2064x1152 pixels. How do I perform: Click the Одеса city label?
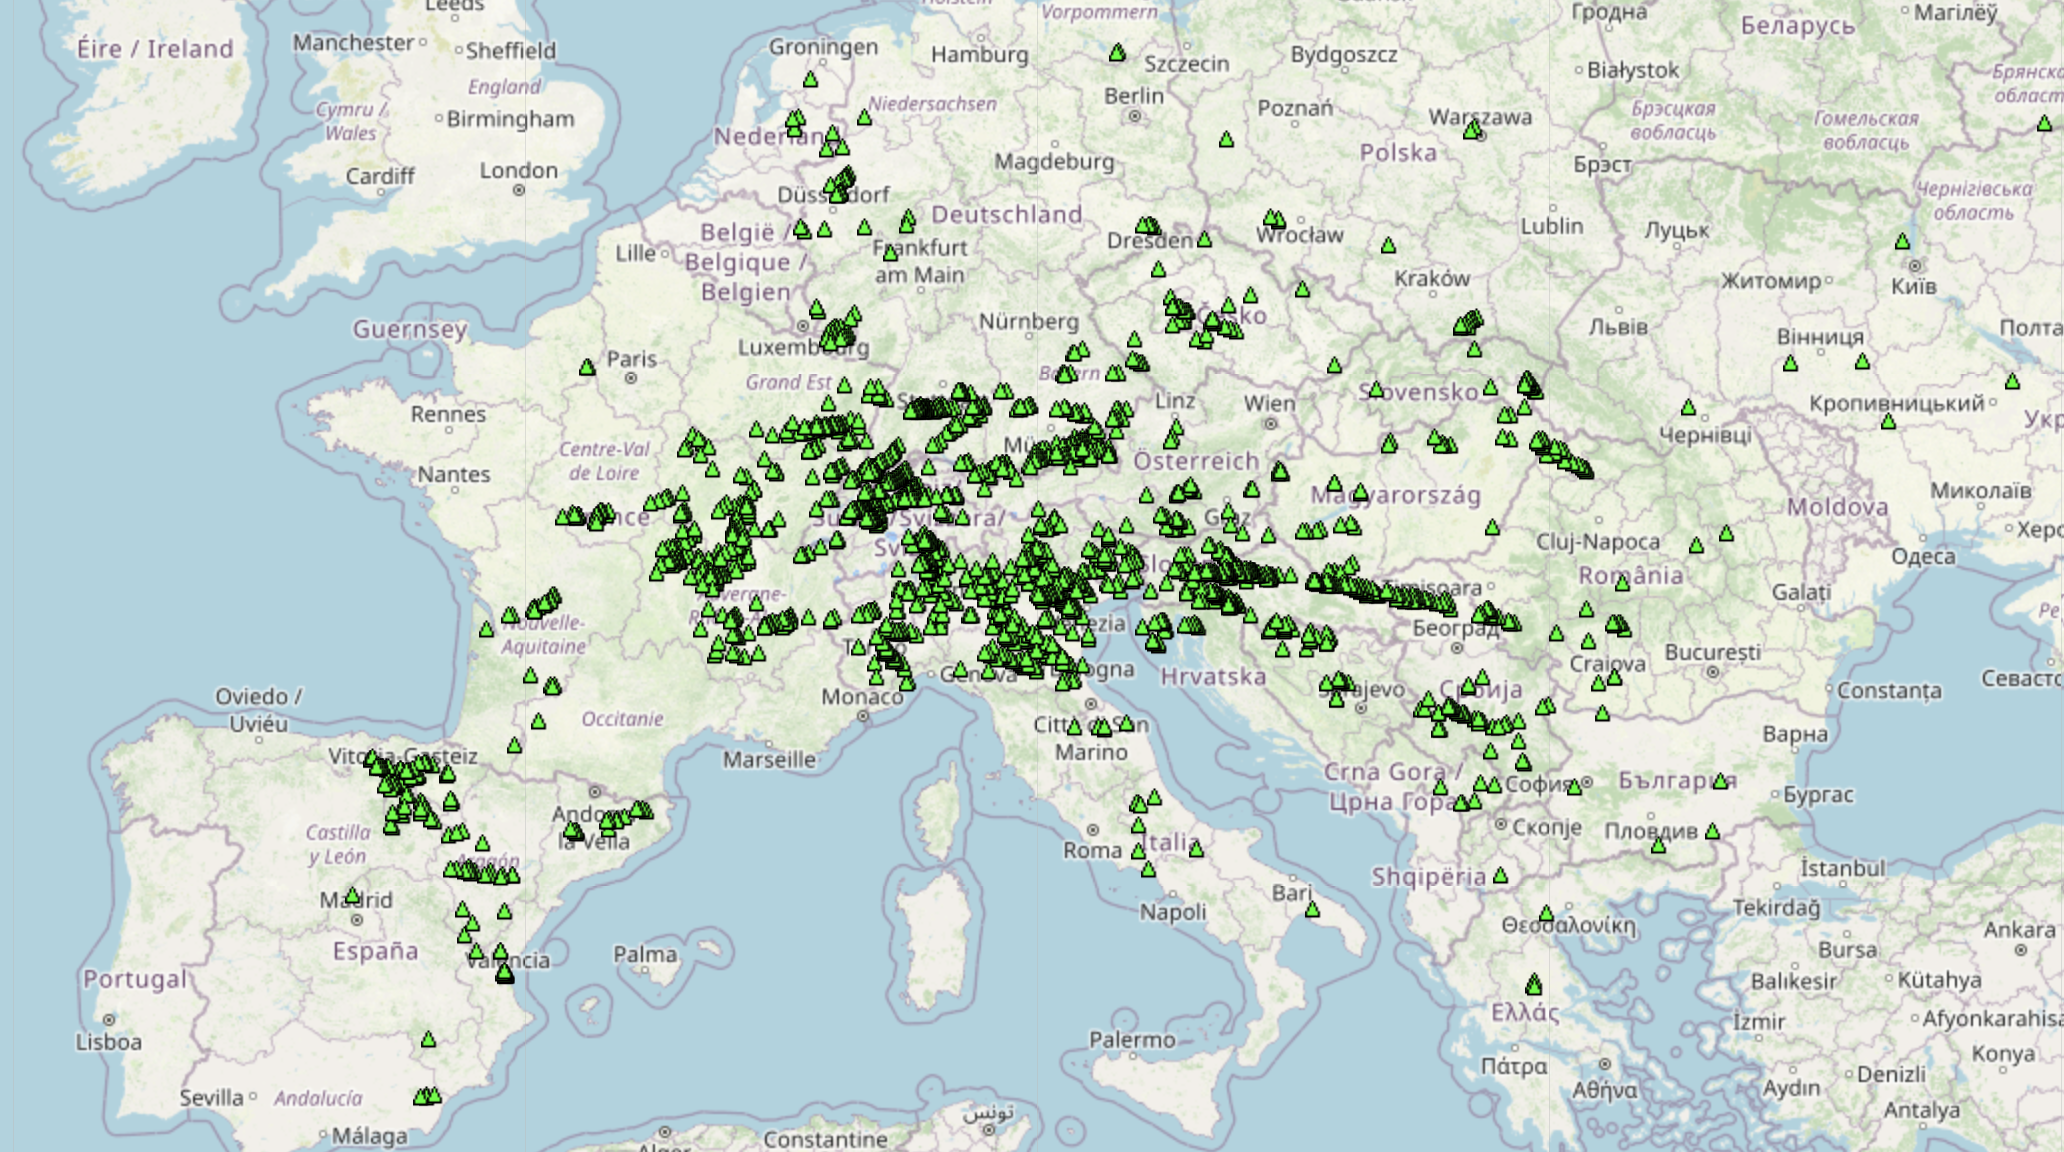coord(1923,556)
